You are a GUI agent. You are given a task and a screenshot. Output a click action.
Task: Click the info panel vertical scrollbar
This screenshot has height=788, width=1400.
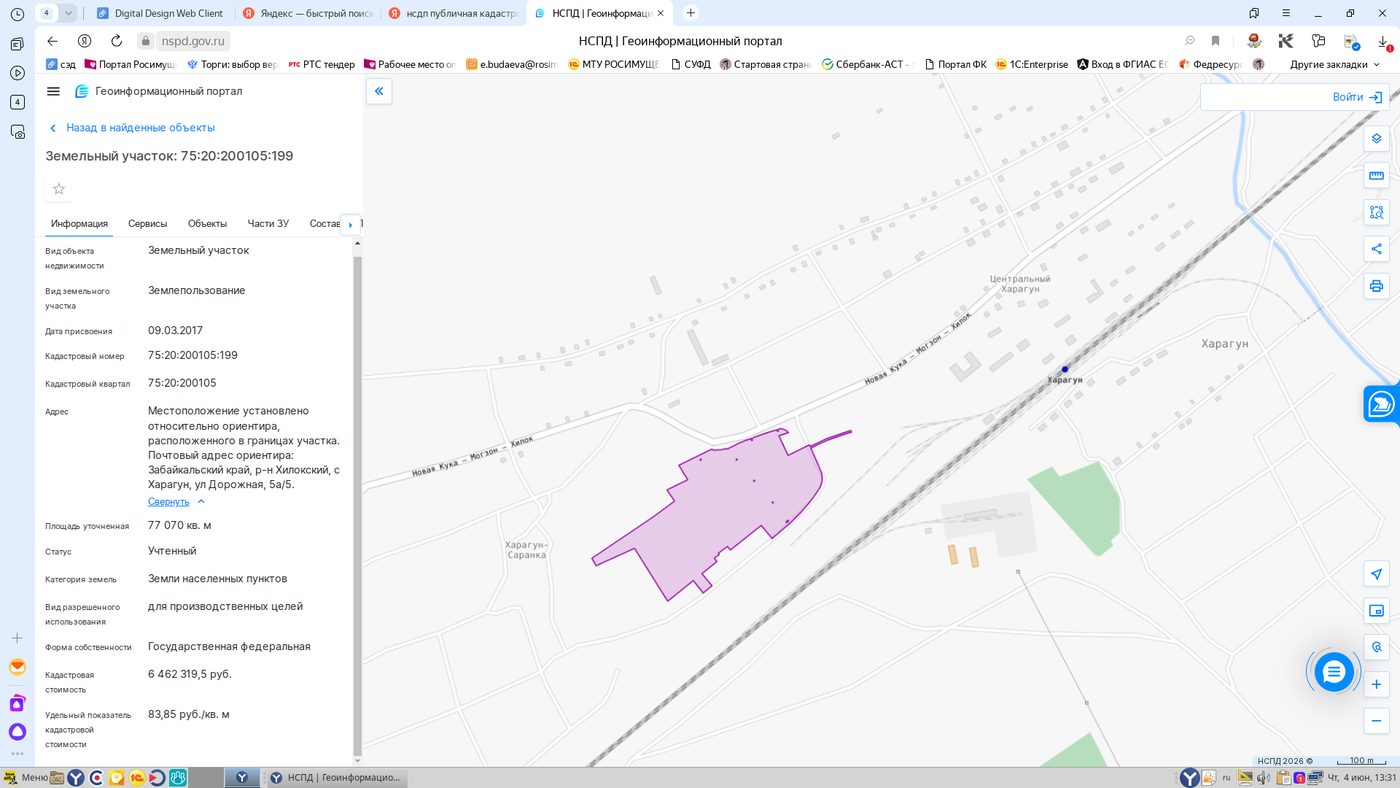coord(358,500)
